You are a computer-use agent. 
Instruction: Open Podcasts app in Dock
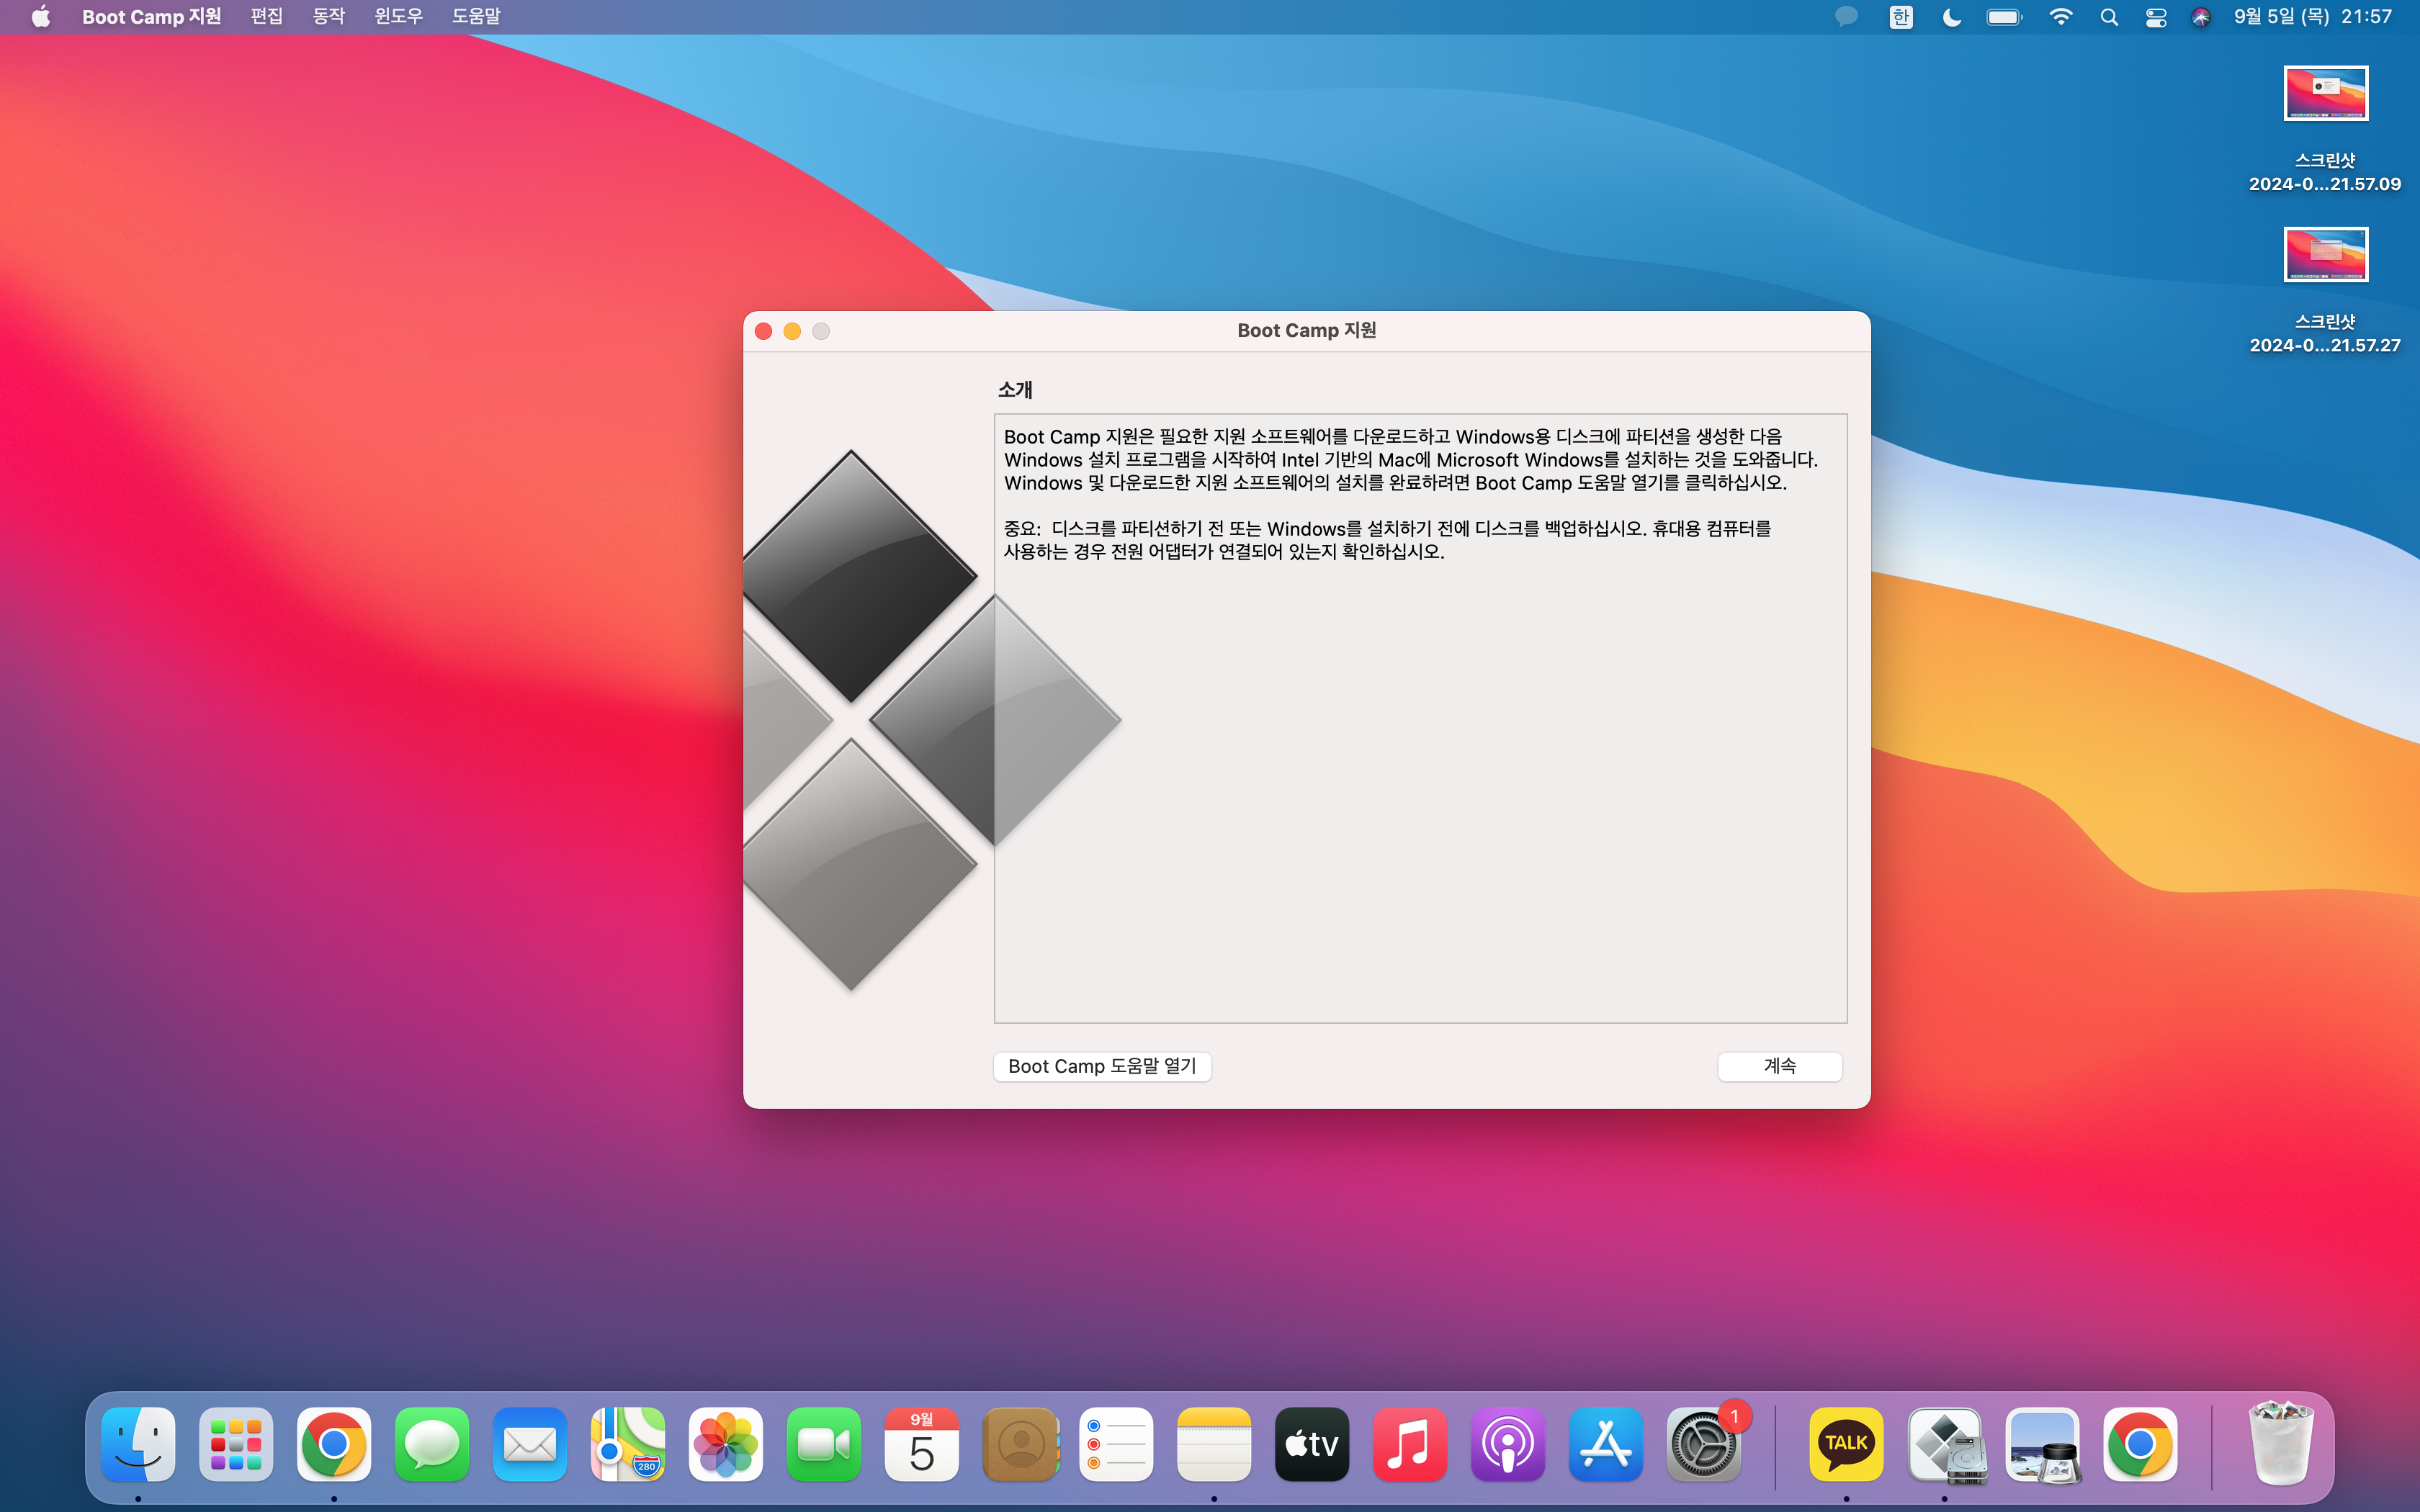pos(1508,1444)
